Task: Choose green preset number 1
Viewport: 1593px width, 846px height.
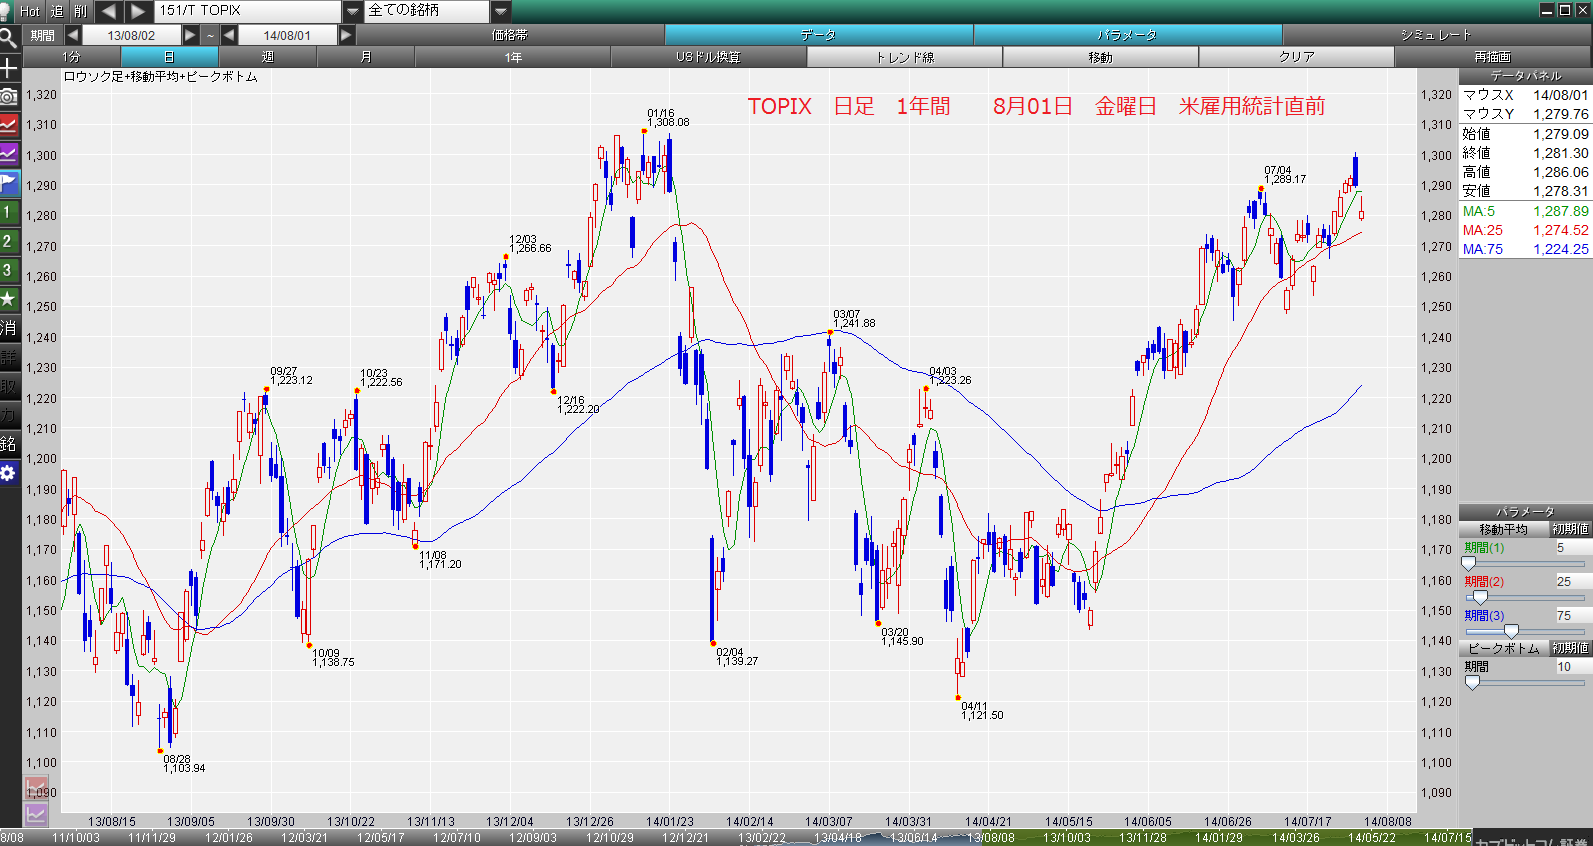Action: 9,212
